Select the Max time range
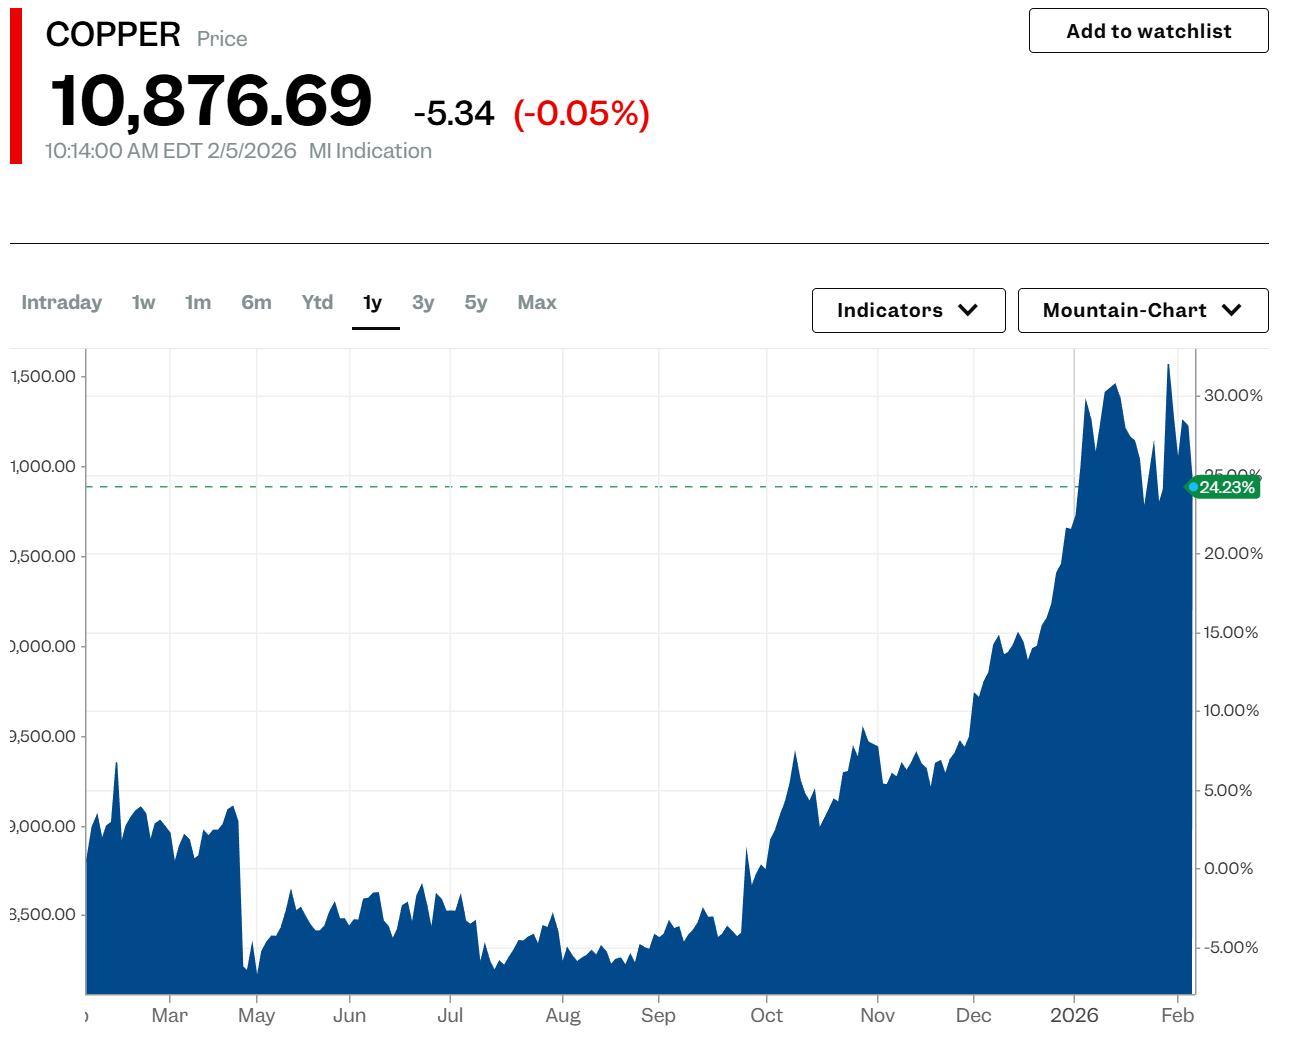 (537, 303)
